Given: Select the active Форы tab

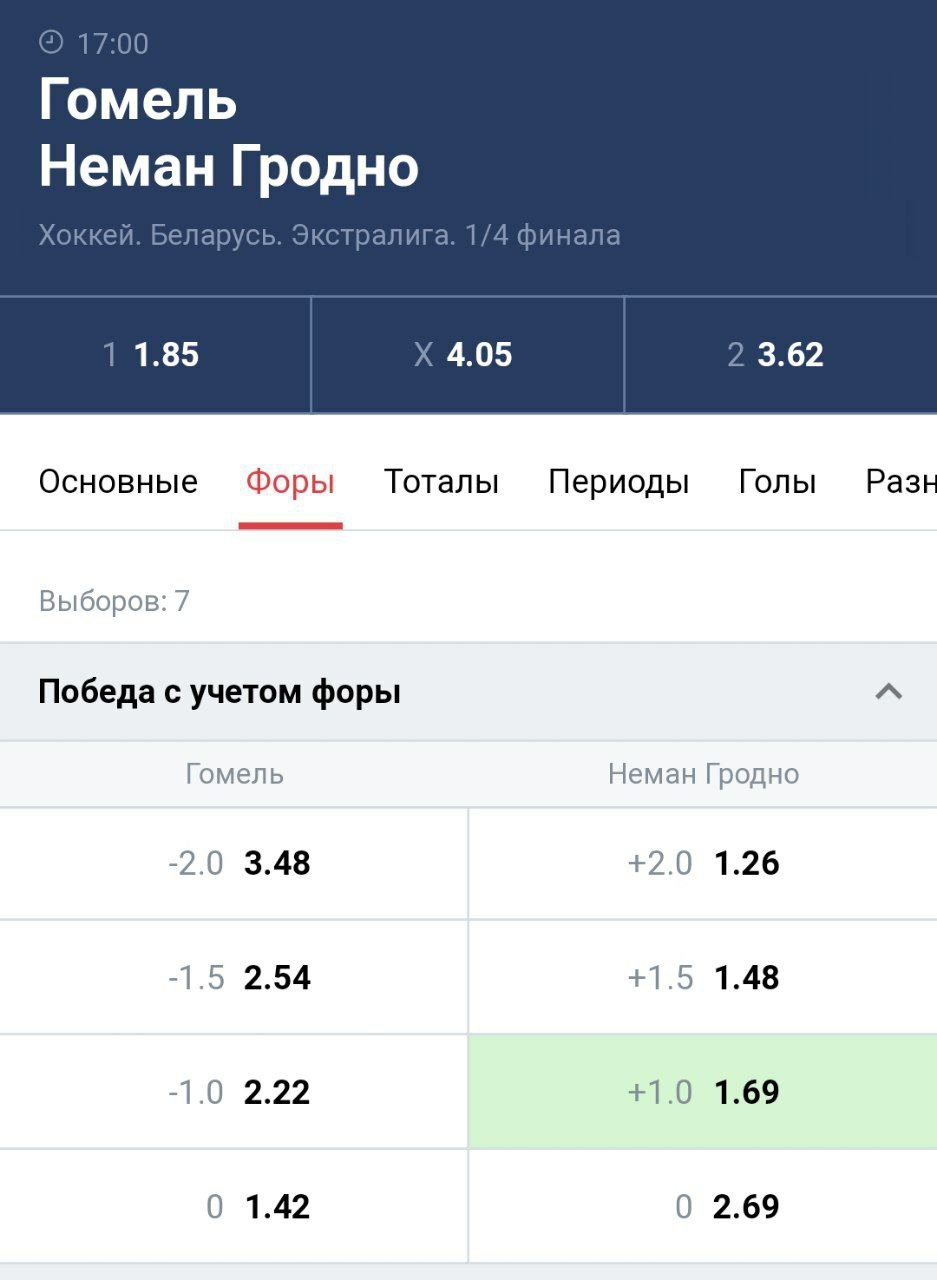Looking at the screenshot, I should tap(290, 482).
